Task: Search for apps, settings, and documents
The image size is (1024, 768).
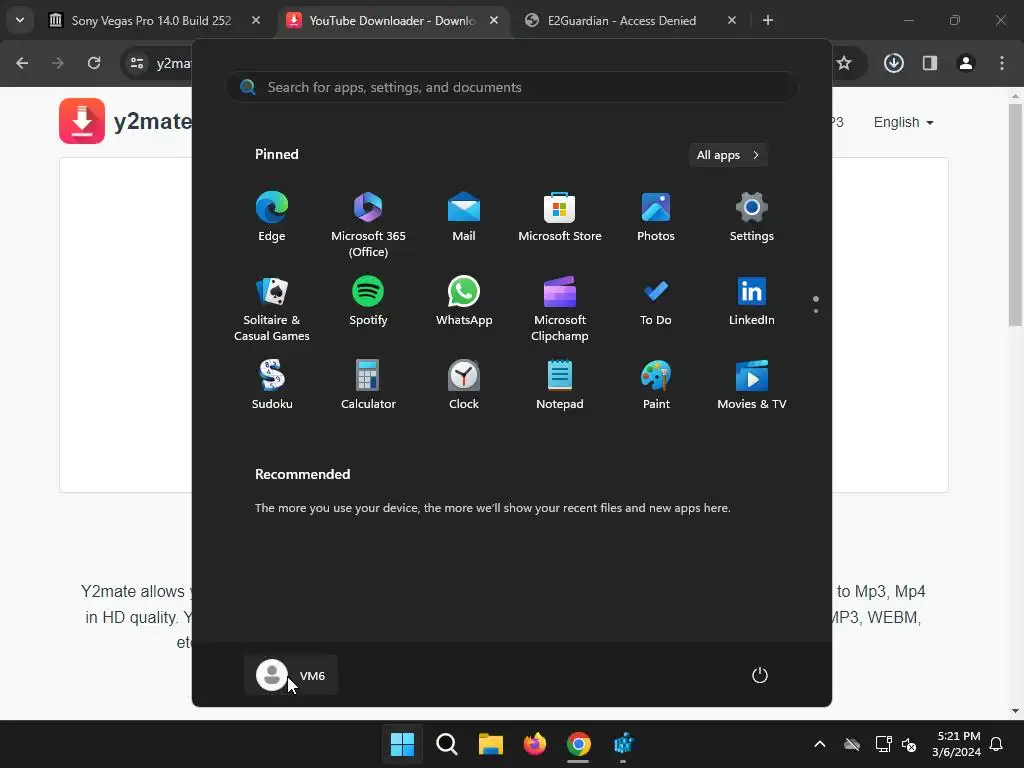Action: [512, 87]
